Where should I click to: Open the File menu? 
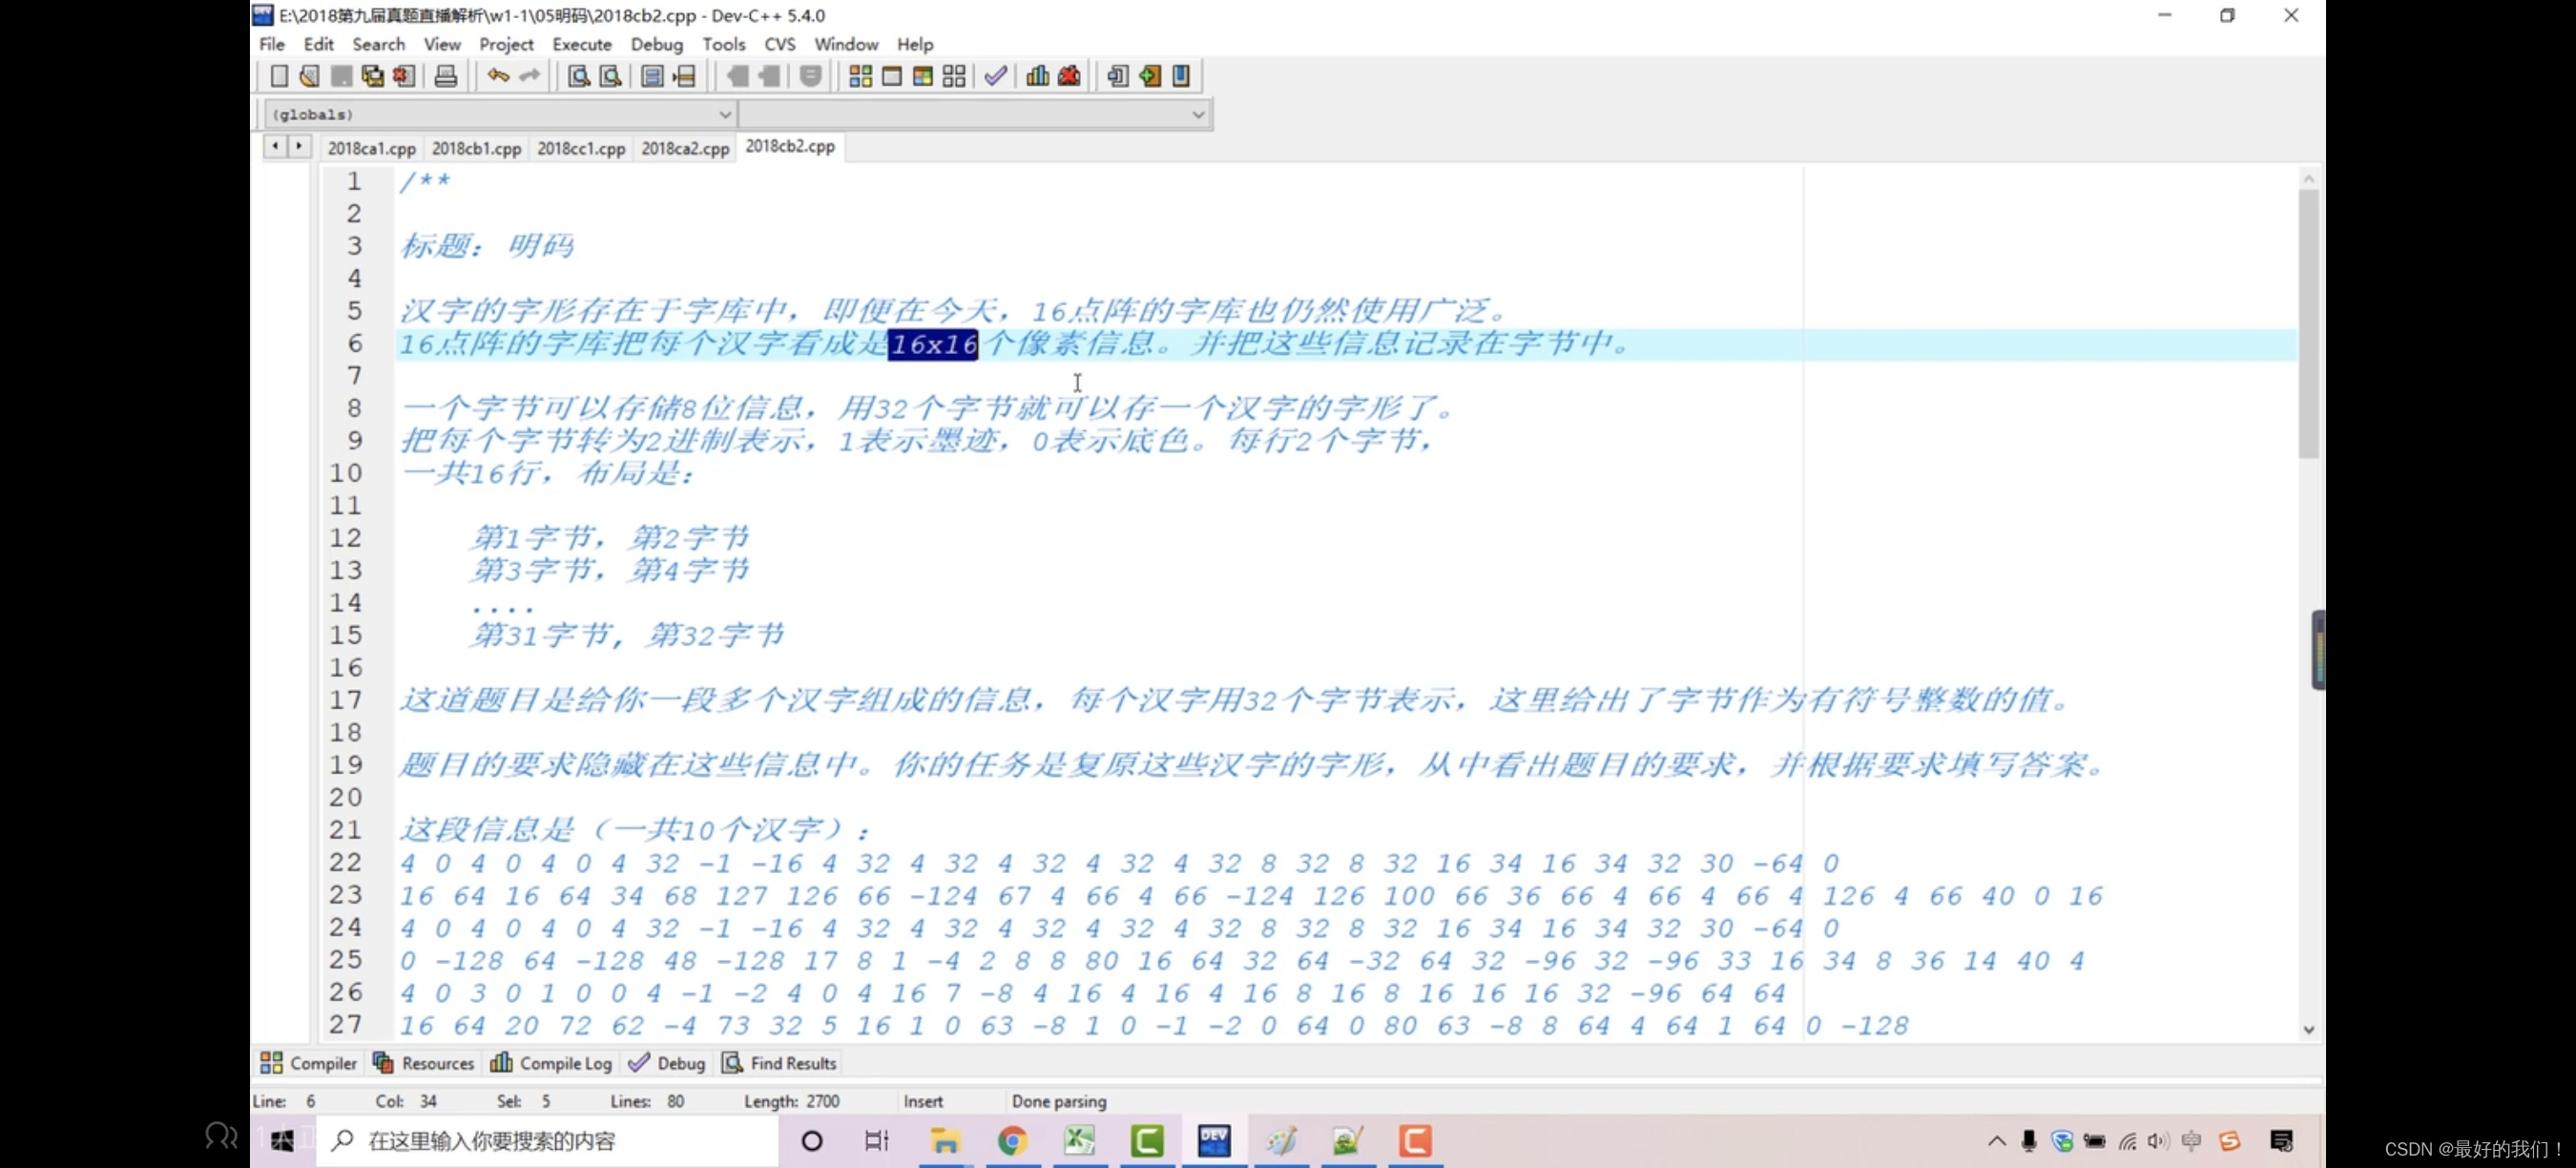click(x=272, y=44)
